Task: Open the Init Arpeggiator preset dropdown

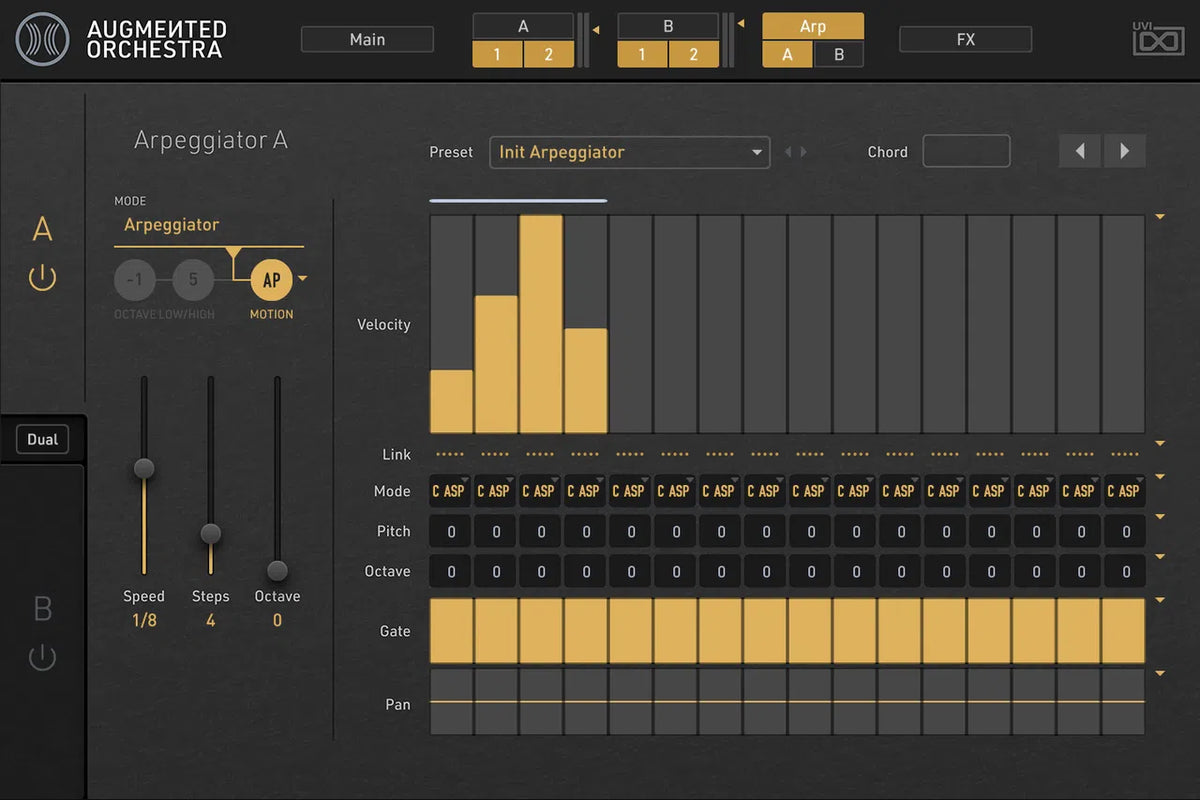Action: click(629, 152)
